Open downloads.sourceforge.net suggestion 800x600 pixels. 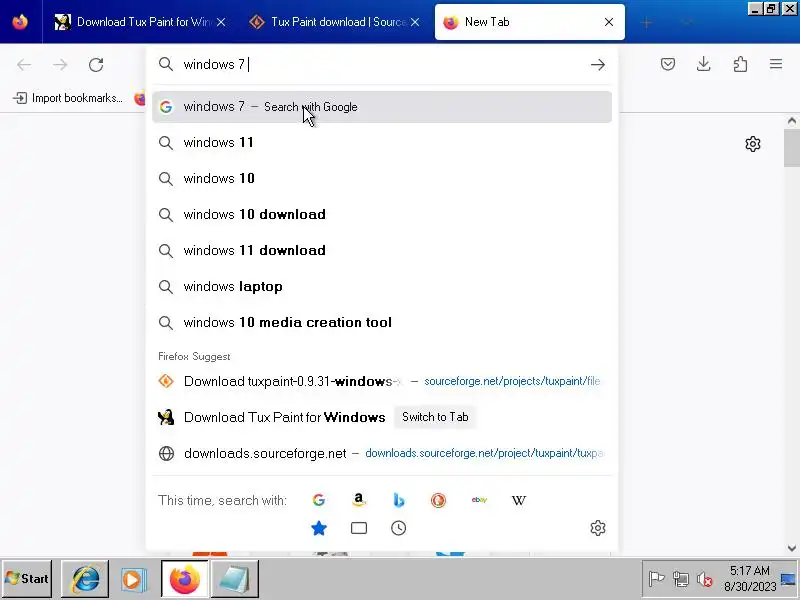tap(382, 453)
